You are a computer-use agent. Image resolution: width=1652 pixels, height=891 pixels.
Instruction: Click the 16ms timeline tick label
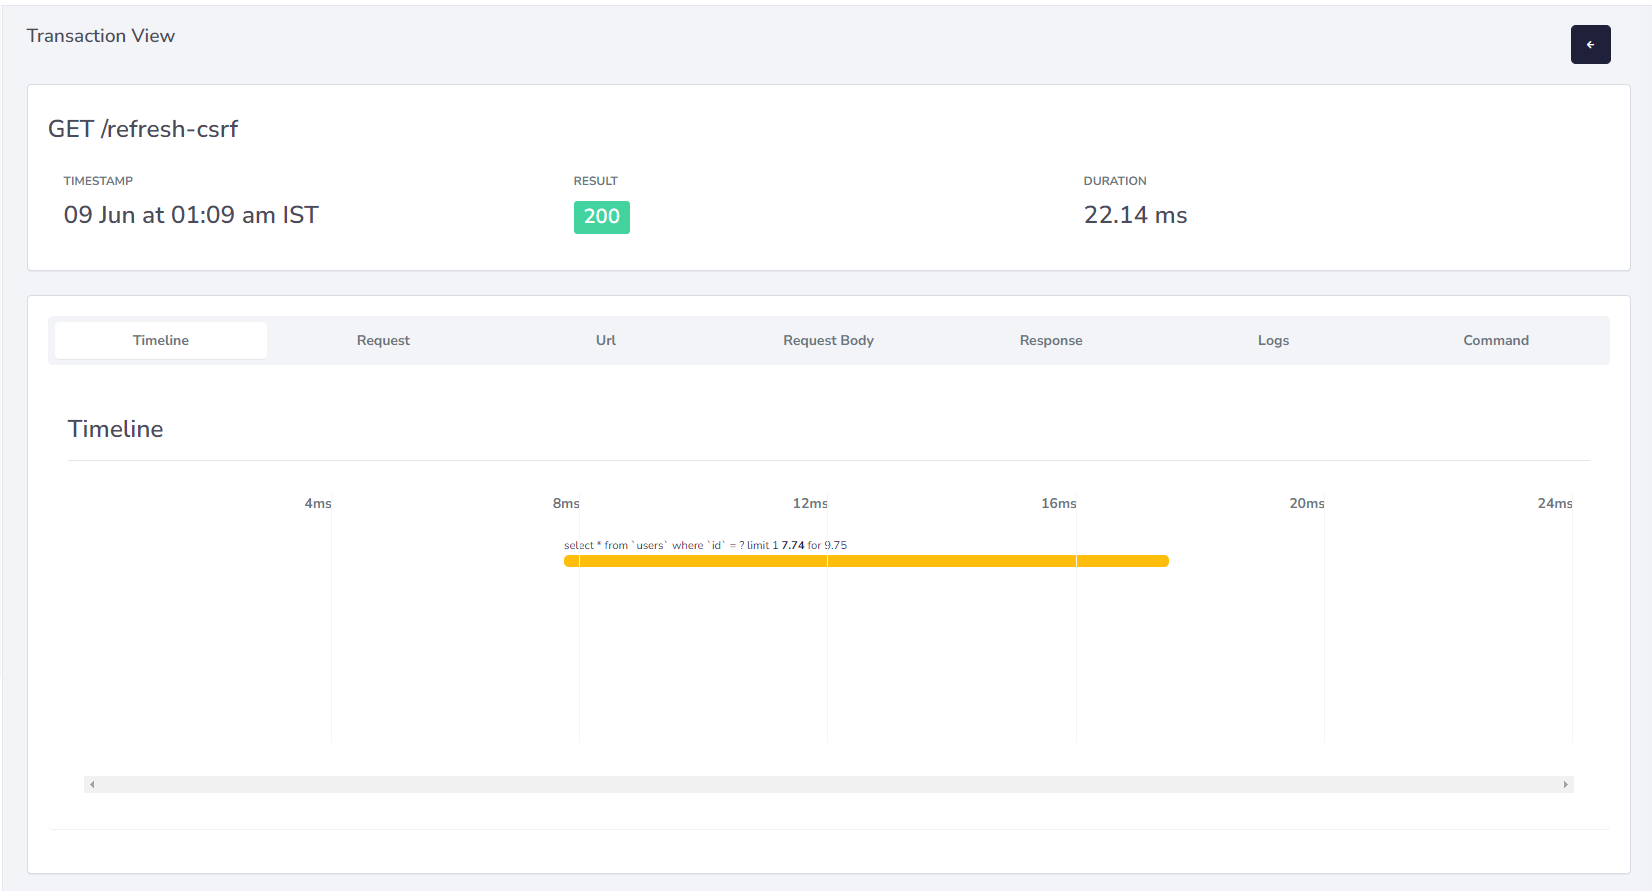(x=1059, y=503)
